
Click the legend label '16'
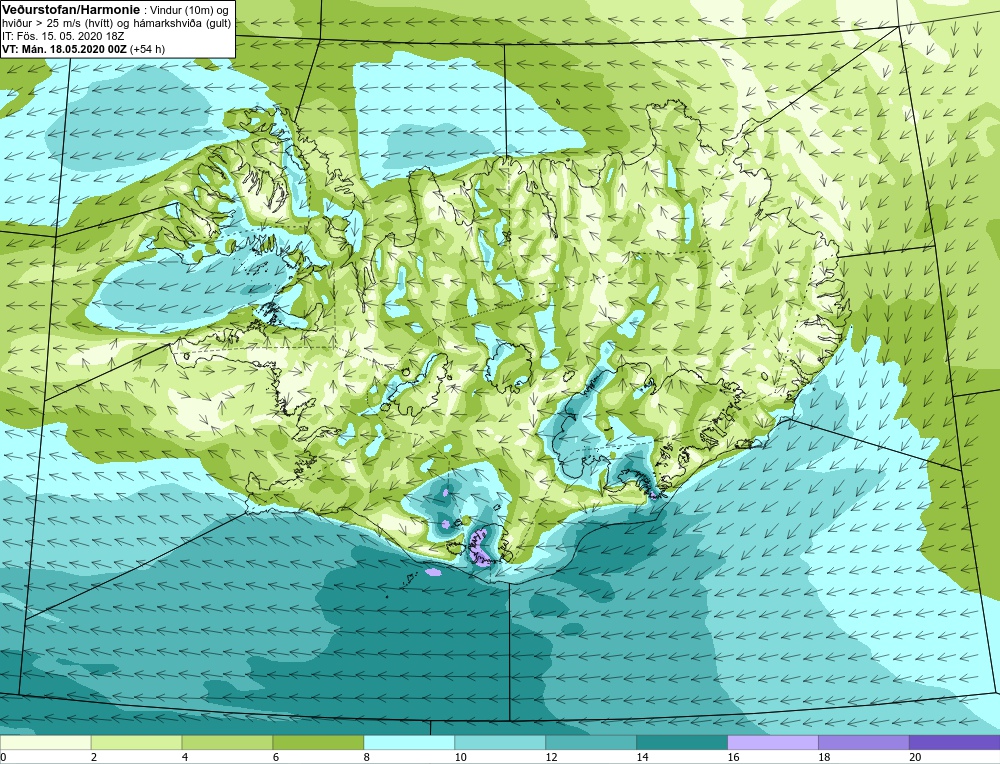tap(733, 758)
